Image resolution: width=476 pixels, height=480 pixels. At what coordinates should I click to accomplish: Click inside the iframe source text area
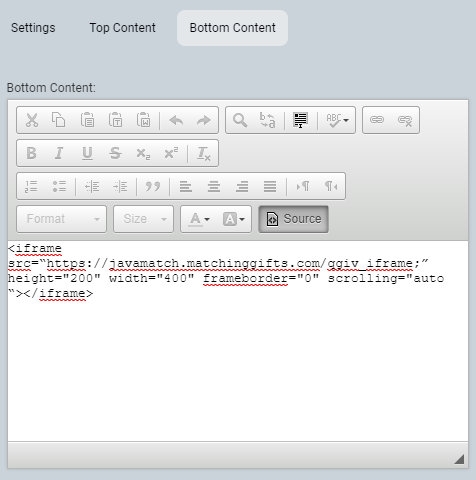[x=238, y=341]
